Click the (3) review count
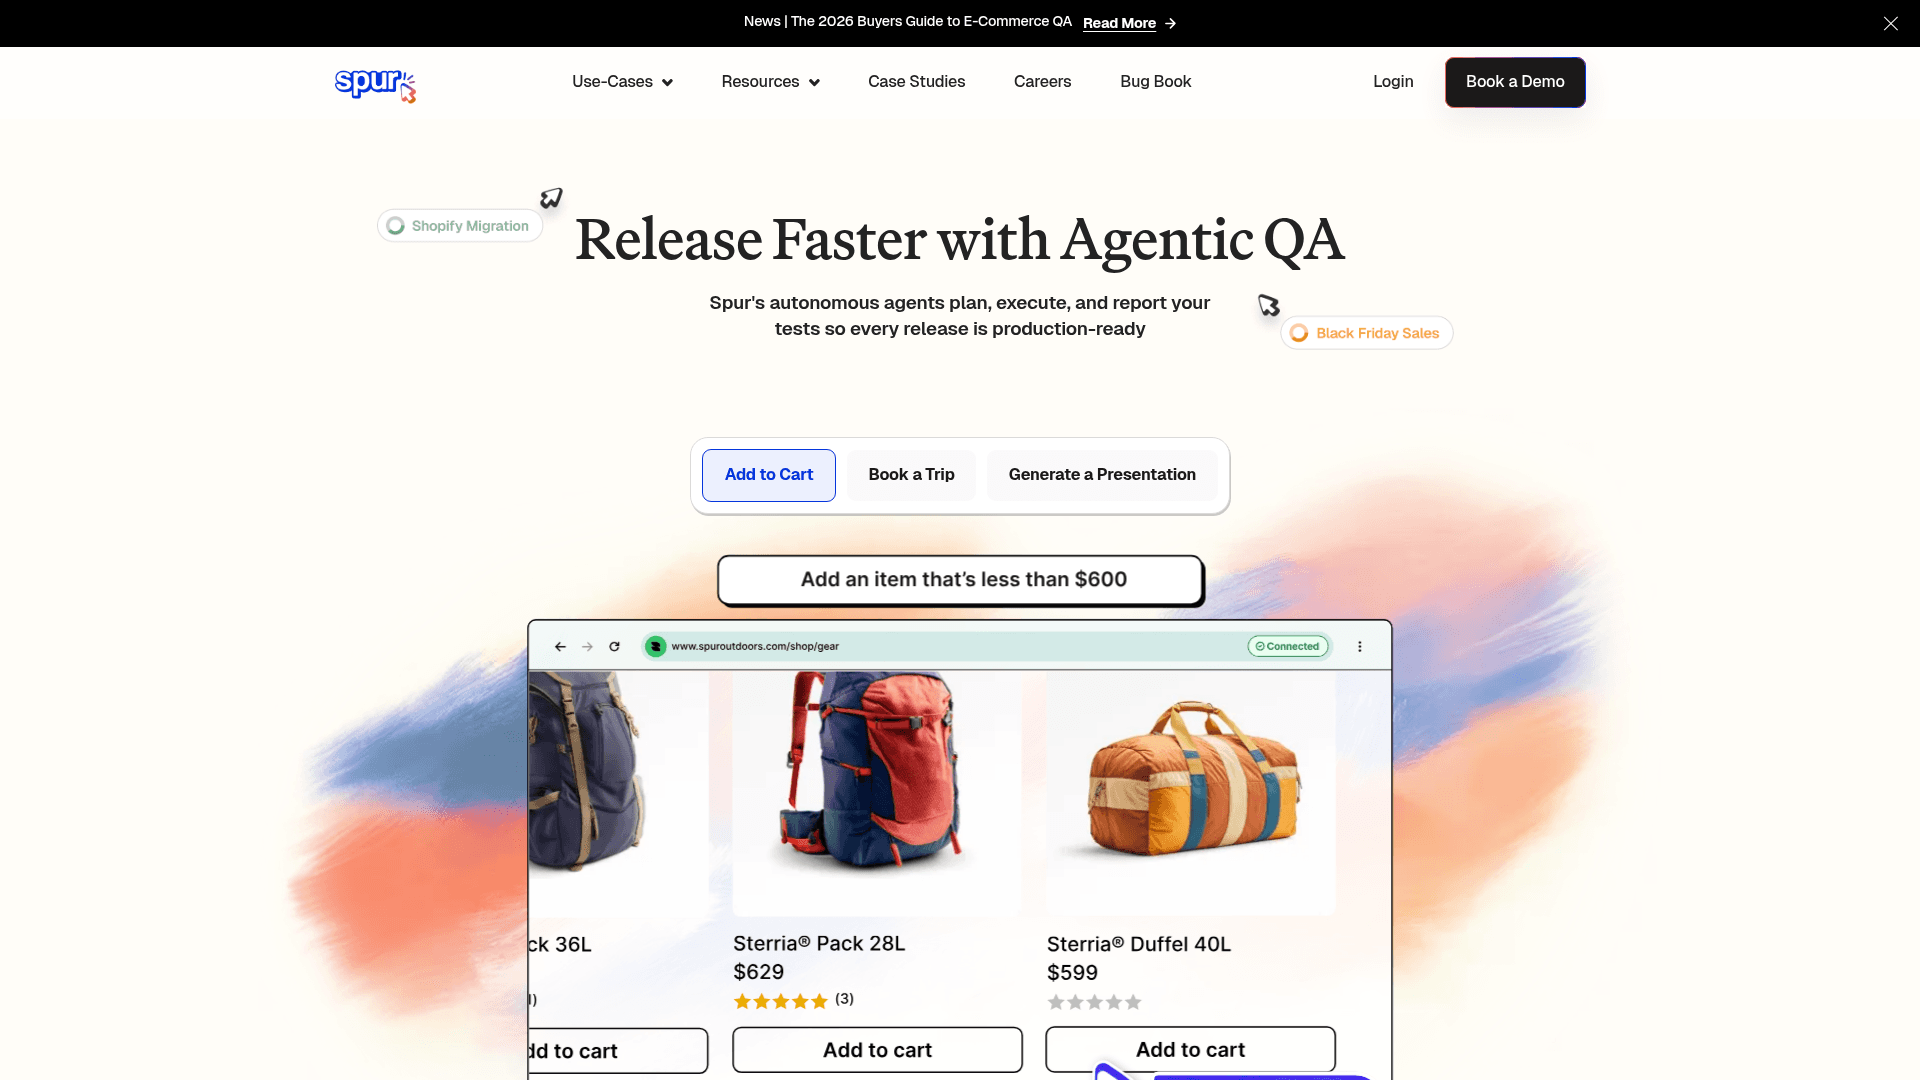This screenshot has height=1080, width=1920. click(x=844, y=999)
